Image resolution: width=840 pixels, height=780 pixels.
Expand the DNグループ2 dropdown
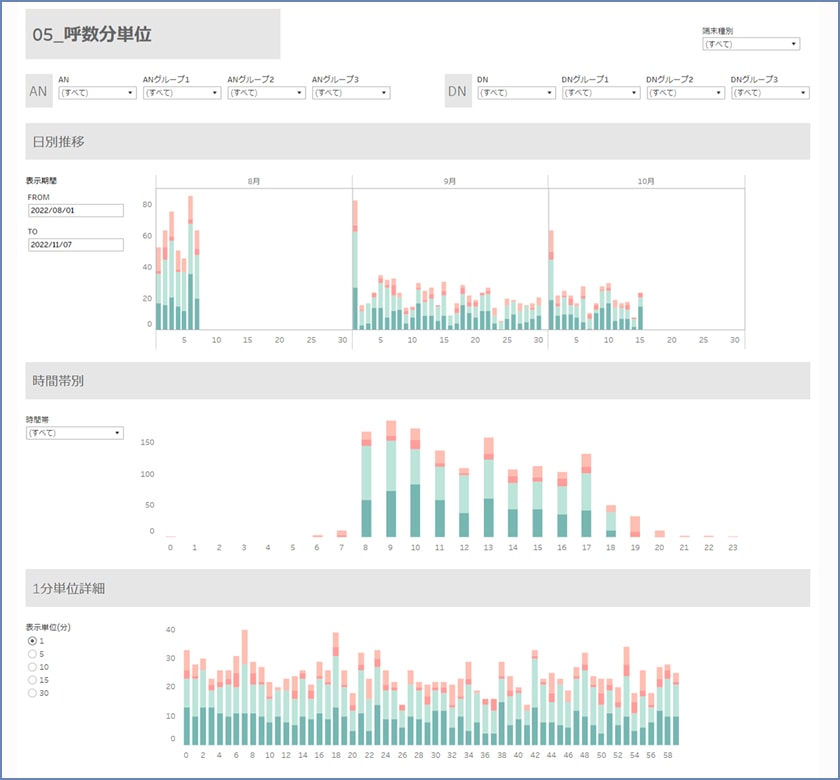(x=686, y=93)
